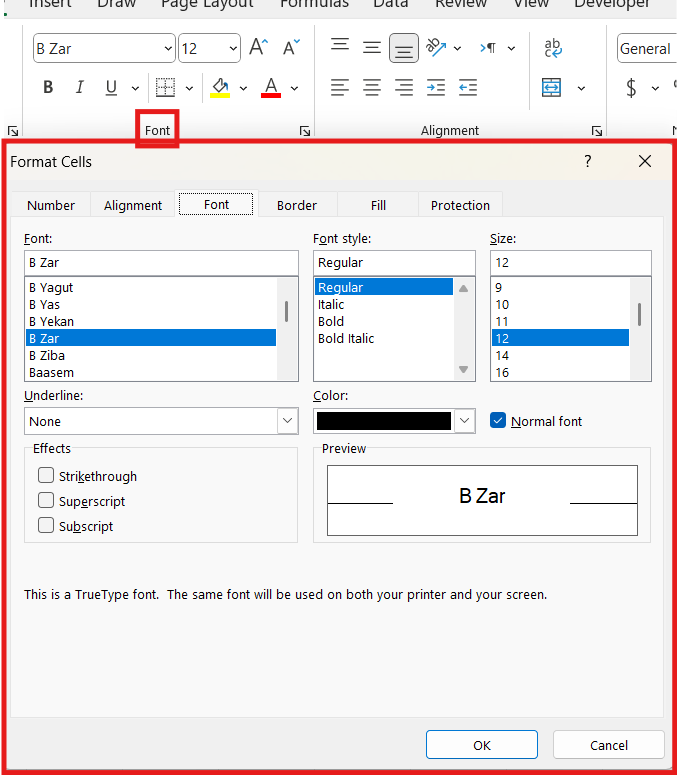The image size is (677, 775).
Task: Open Font group dialog launcher
Action: click(x=305, y=131)
